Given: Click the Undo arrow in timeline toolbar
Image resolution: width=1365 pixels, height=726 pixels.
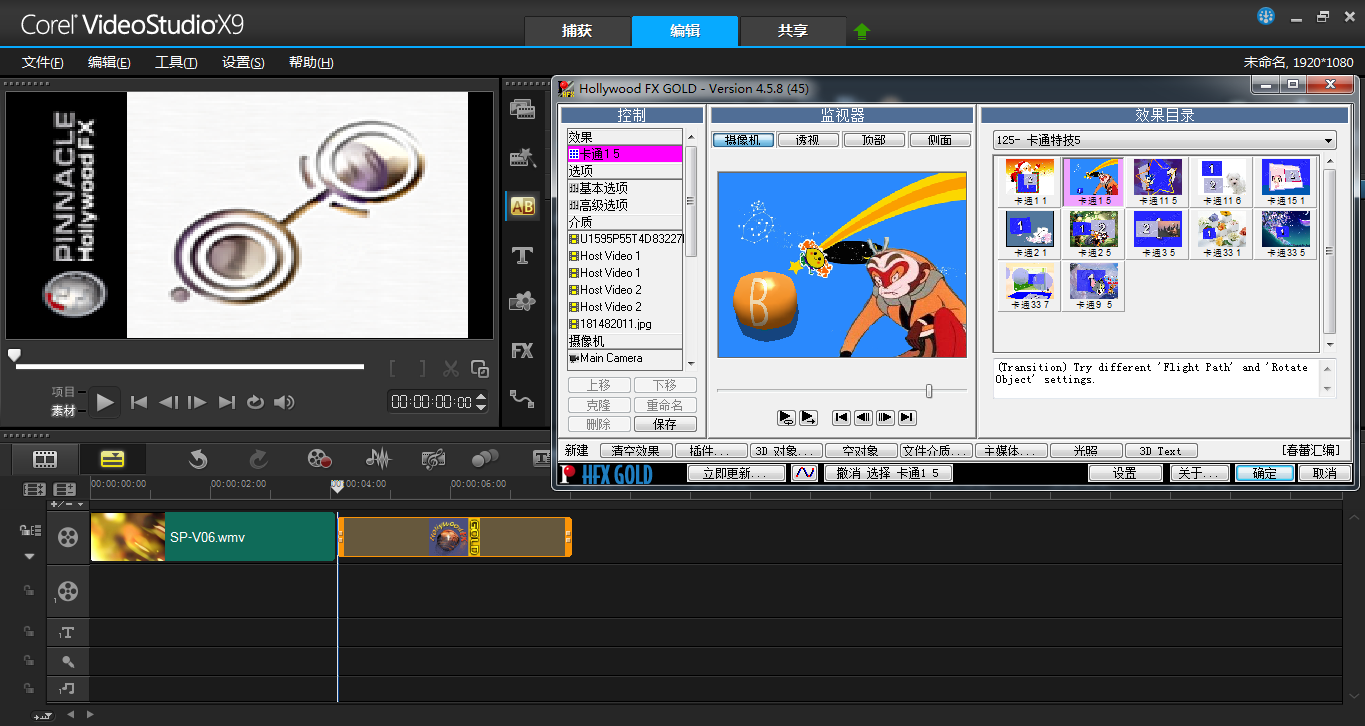Looking at the screenshot, I should (198, 459).
